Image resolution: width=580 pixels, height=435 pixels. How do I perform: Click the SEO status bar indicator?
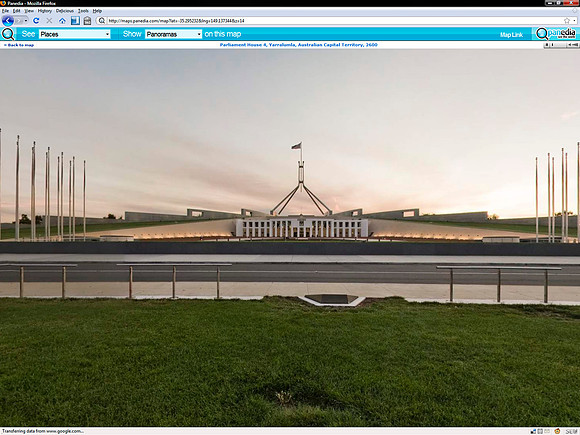[x=572, y=431]
